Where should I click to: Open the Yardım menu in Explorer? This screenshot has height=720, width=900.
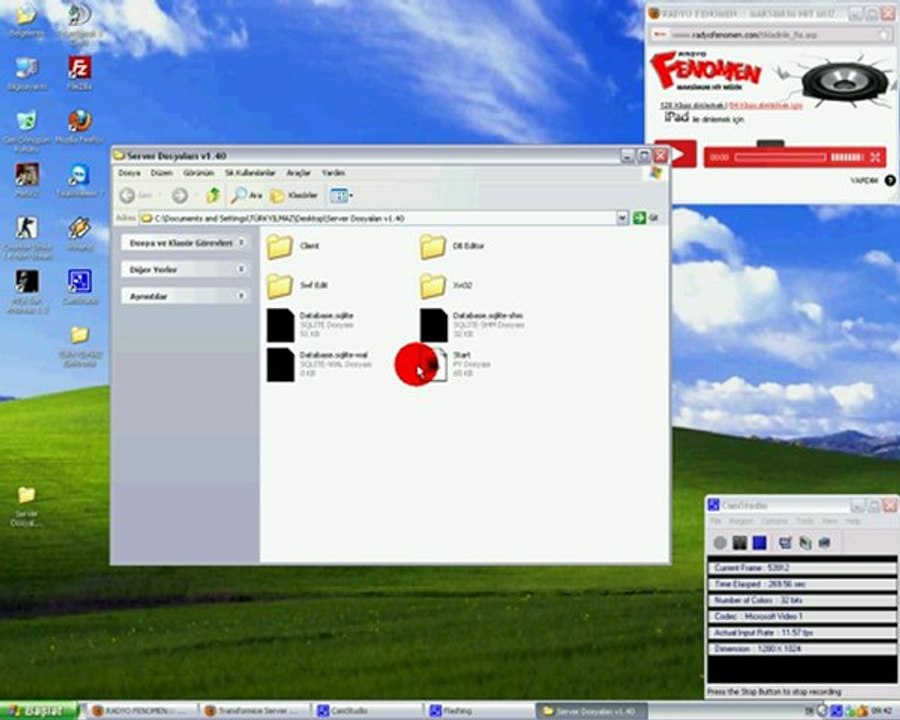point(333,173)
